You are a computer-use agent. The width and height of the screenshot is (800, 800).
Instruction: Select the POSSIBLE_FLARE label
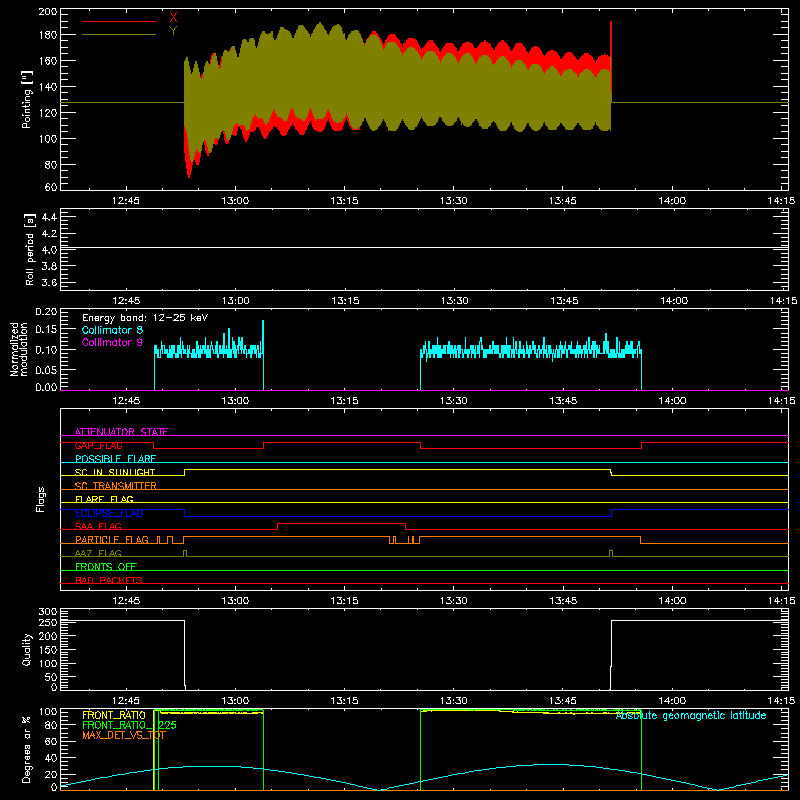coord(115,459)
